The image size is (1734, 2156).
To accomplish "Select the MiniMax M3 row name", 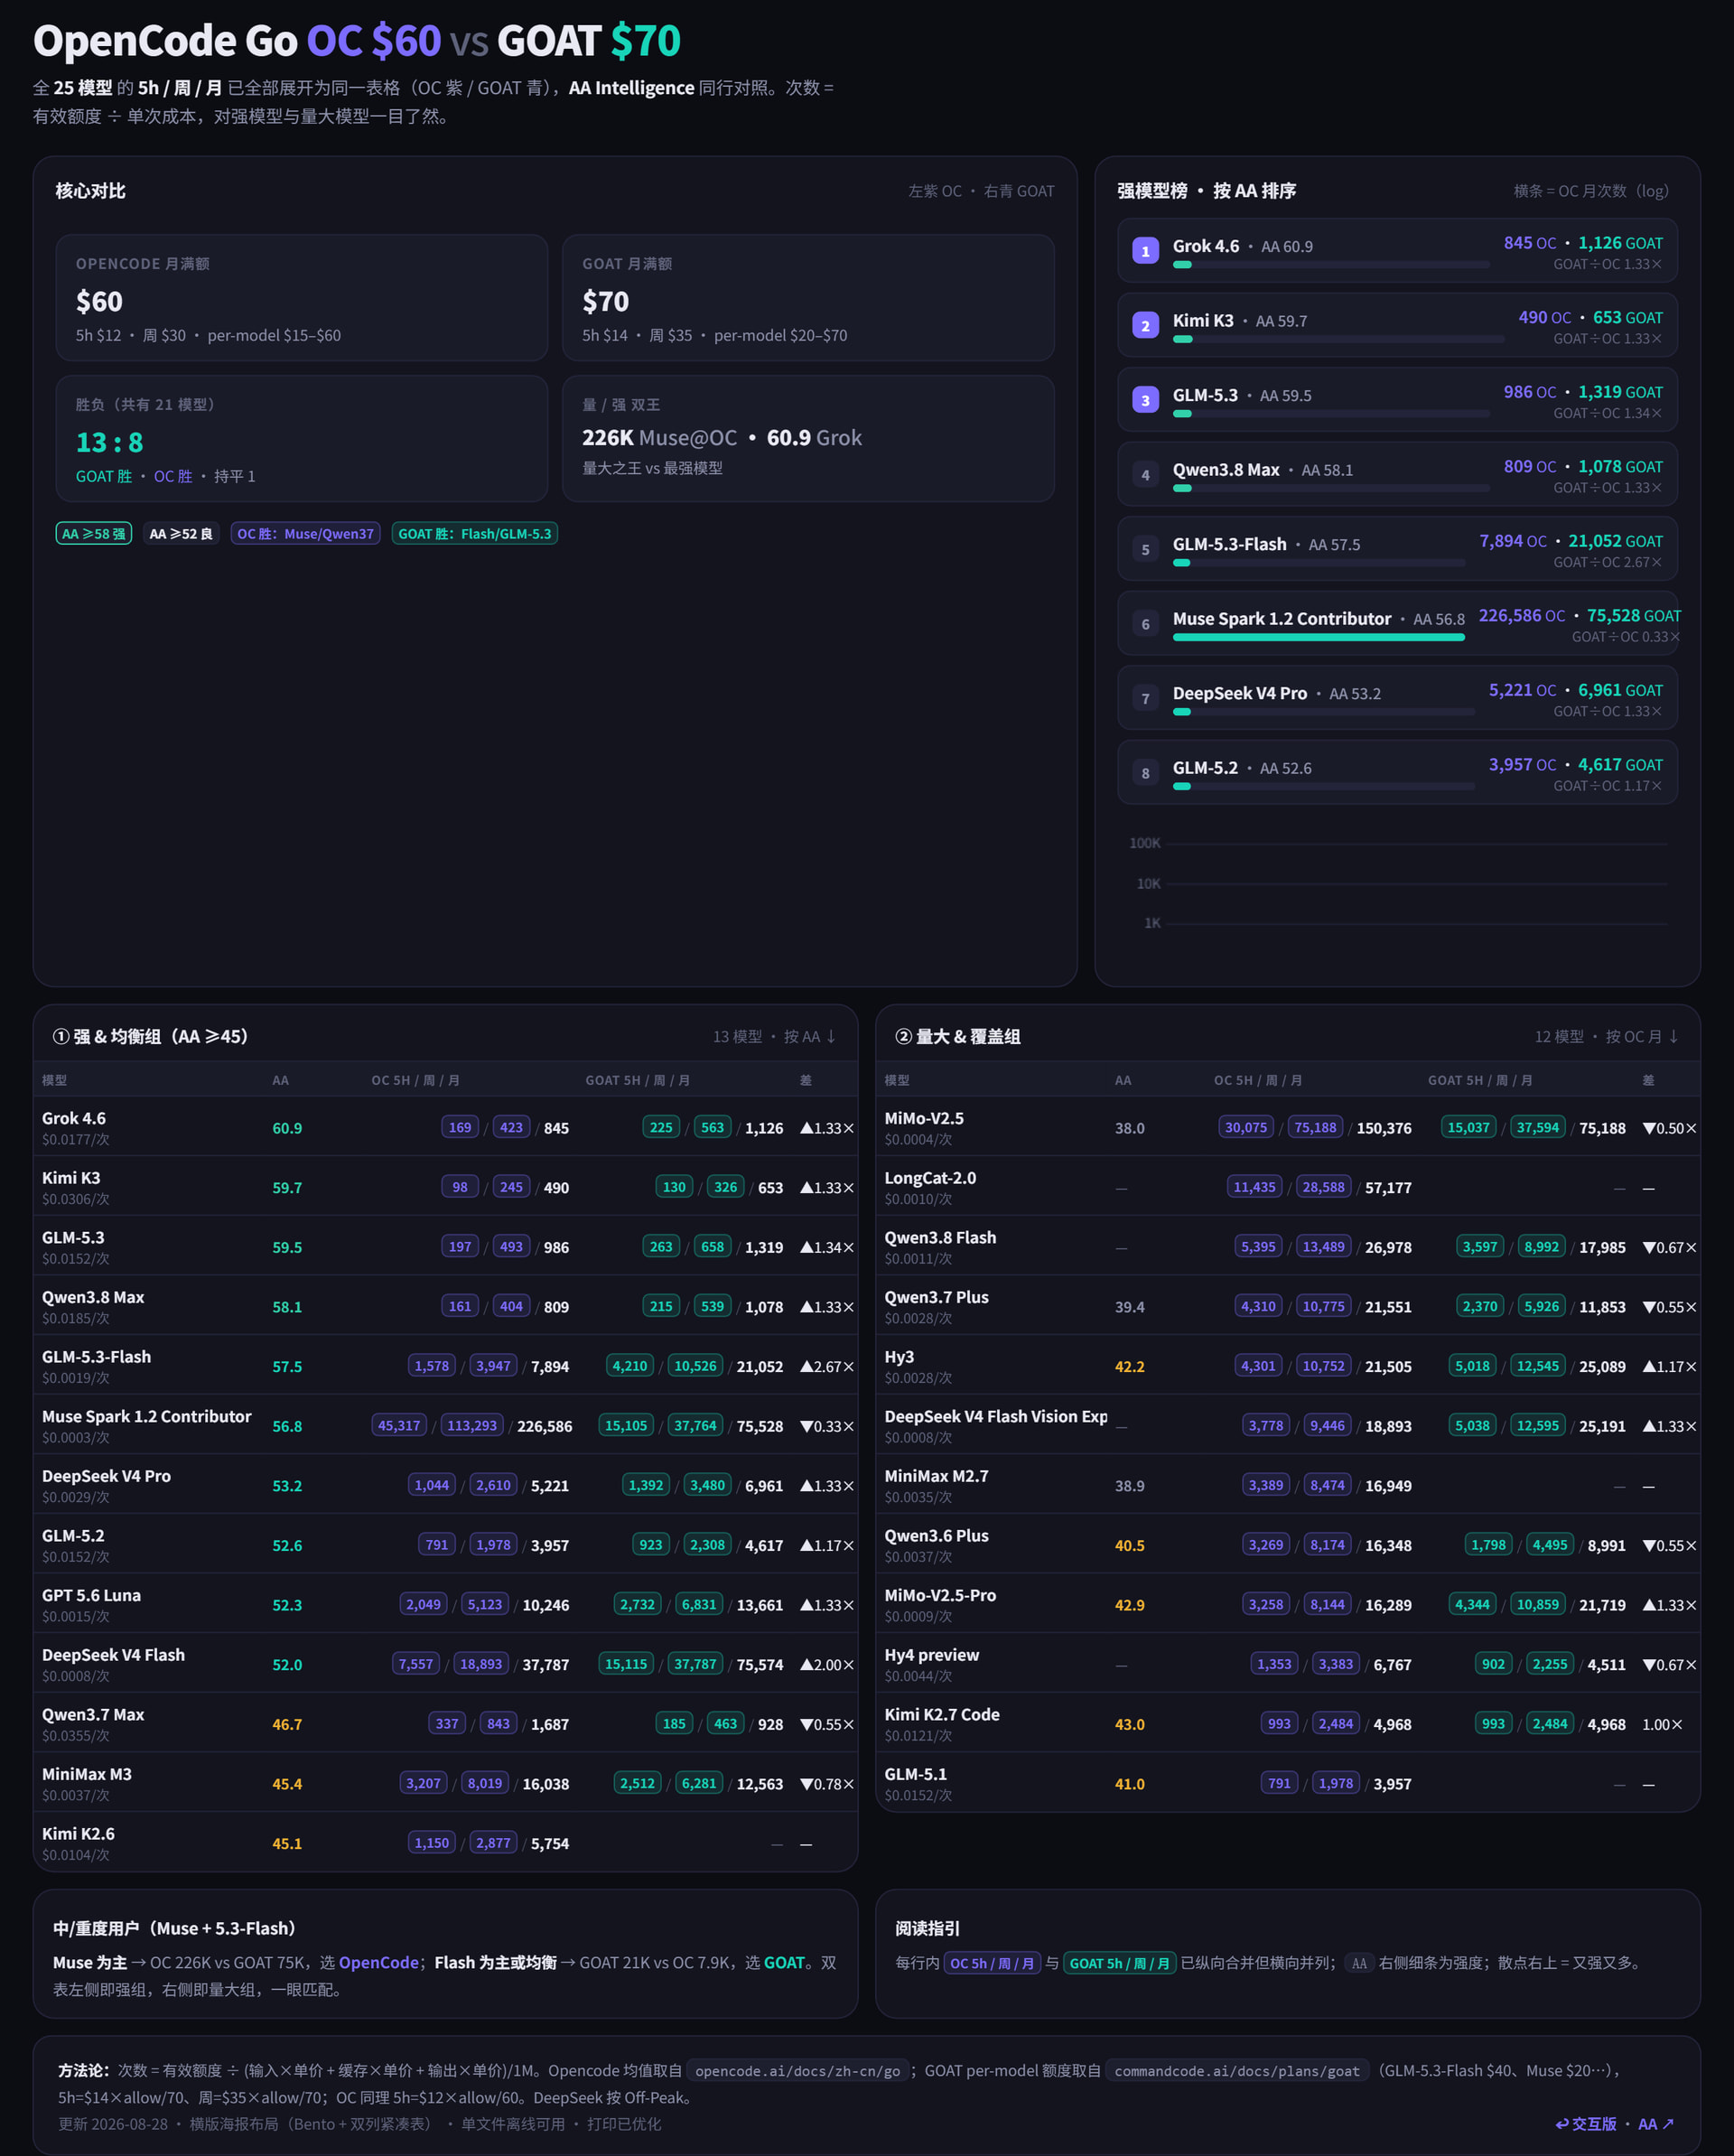I will pos(87,1774).
